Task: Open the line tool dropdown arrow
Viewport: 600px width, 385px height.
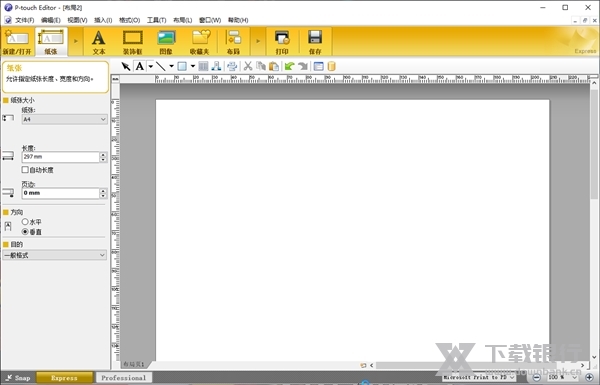Action: [x=171, y=66]
